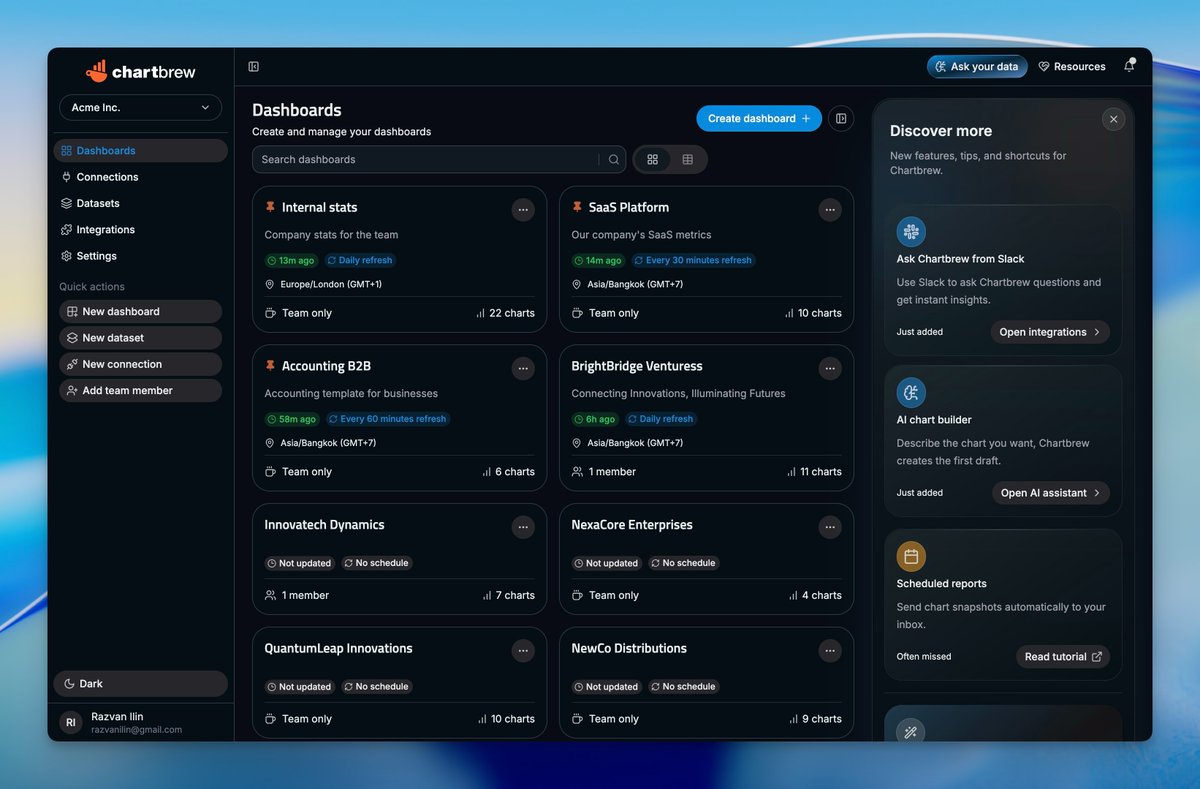This screenshot has height=789, width=1200.
Task: Open Datasets in sidebar
Action: click(140, 203)
